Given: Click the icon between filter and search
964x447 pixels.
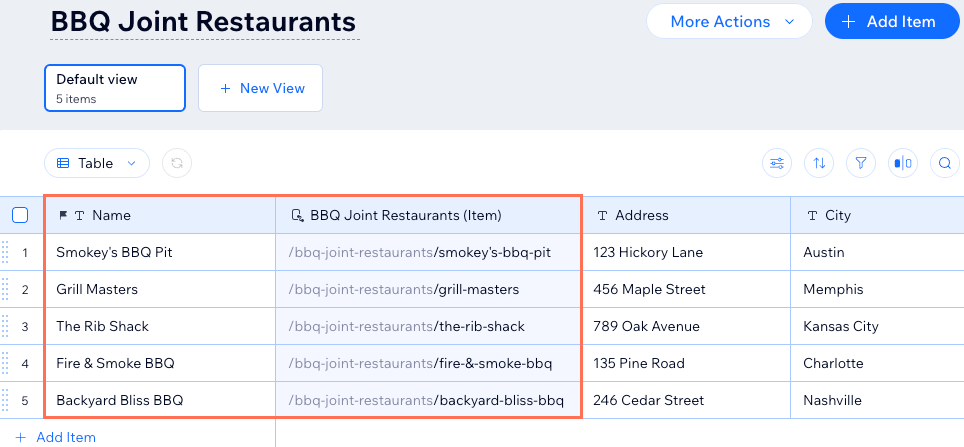Looking at the screenshot, I should coord(903,163).
